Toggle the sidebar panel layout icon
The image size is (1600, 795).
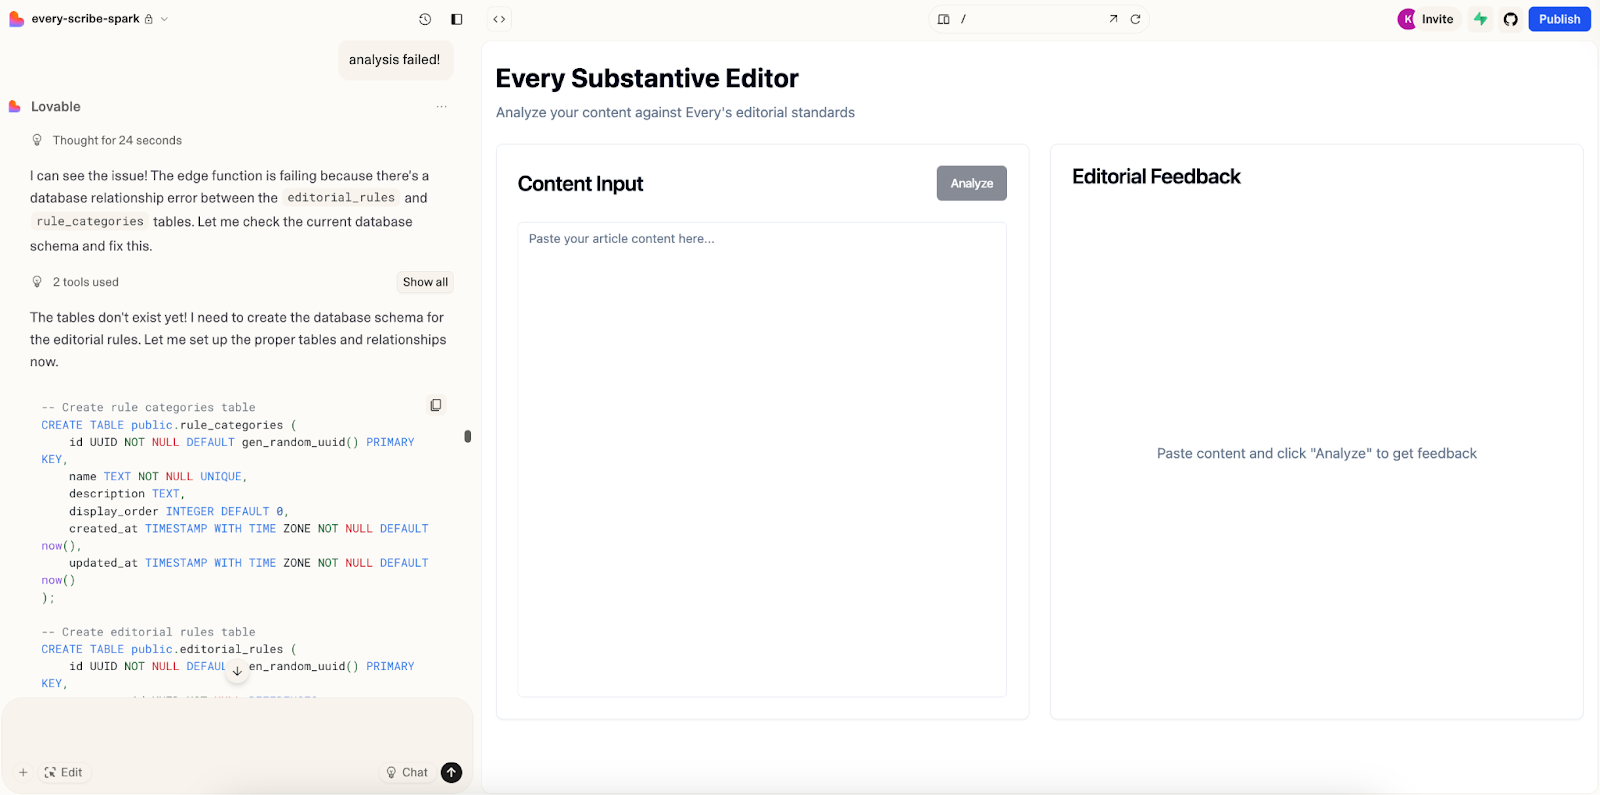pos(457,19)
